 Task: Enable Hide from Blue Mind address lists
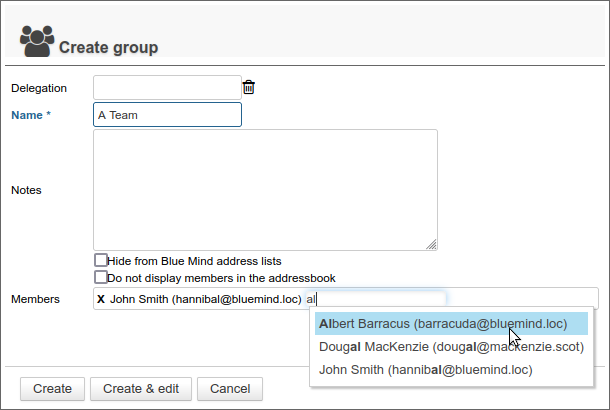(x=101, y=260)
